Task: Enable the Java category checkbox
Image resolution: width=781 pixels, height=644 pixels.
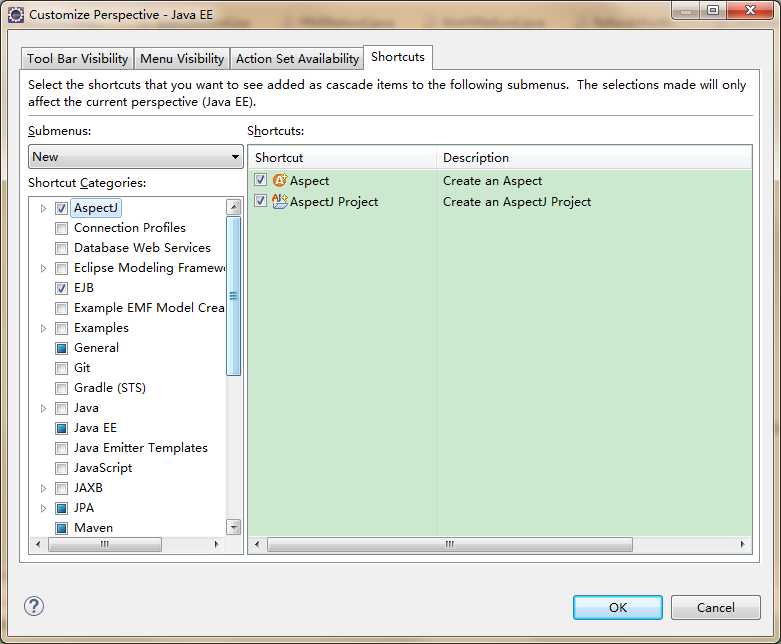Action: (61, 408)
